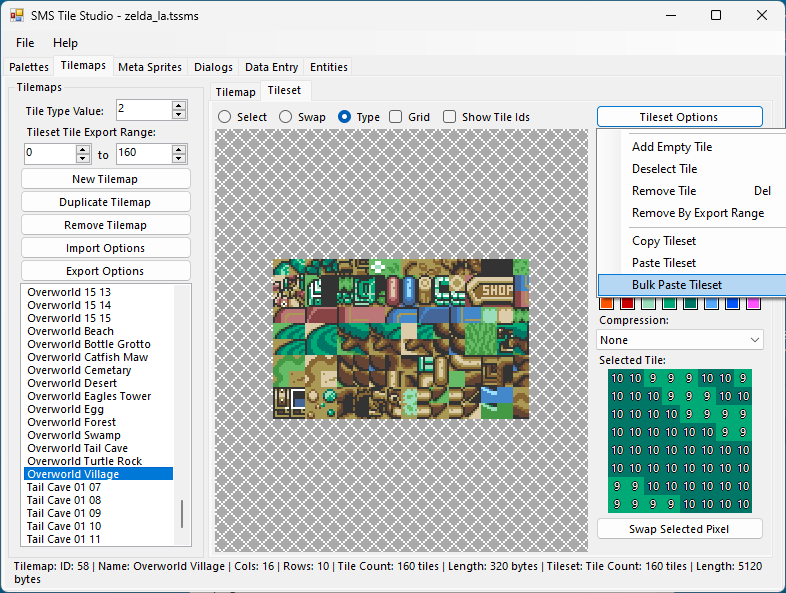Open Export Options
The height and width of the screenshot is (593, 786).
coord(105,271)
